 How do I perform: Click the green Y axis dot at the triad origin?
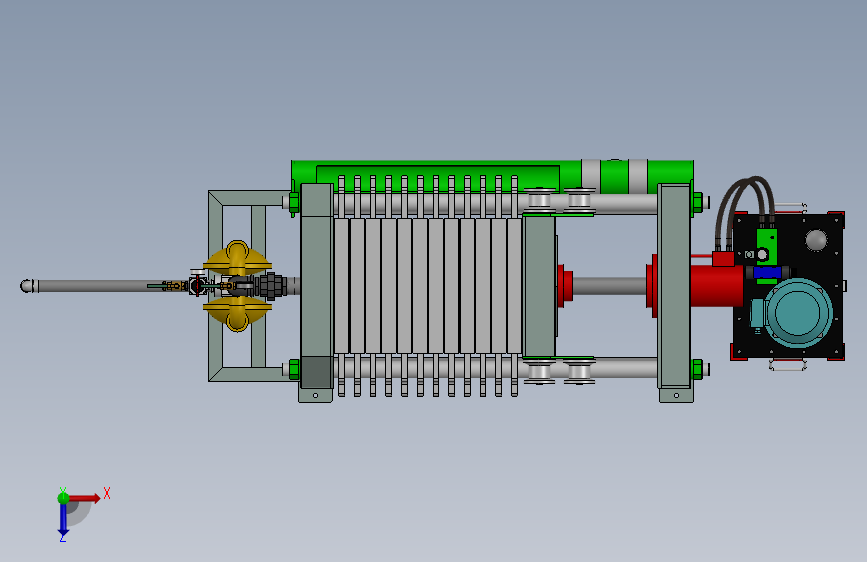click(63, 498)
